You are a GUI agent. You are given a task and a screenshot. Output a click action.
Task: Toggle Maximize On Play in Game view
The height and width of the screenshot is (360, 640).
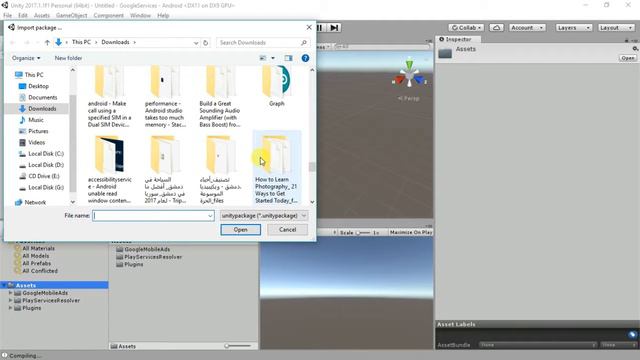[410, 232]
